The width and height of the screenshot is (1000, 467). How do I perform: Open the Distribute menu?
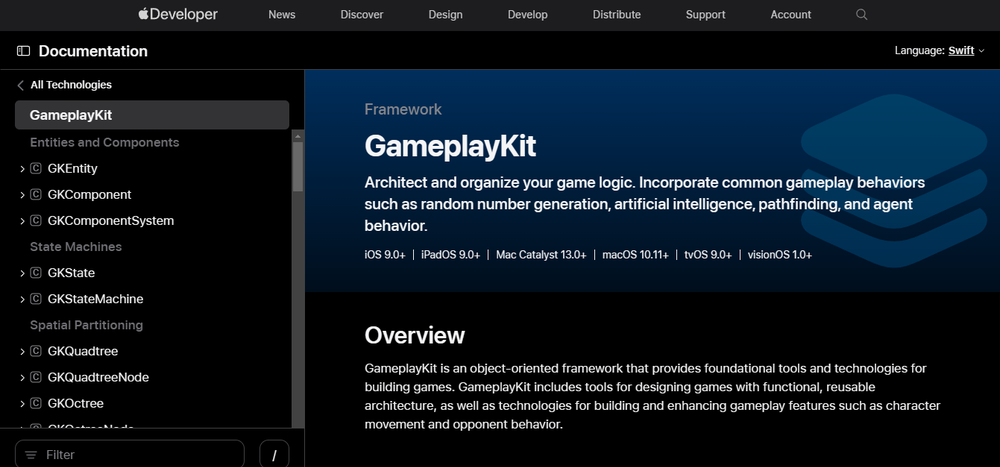click(x=617, y=15)
